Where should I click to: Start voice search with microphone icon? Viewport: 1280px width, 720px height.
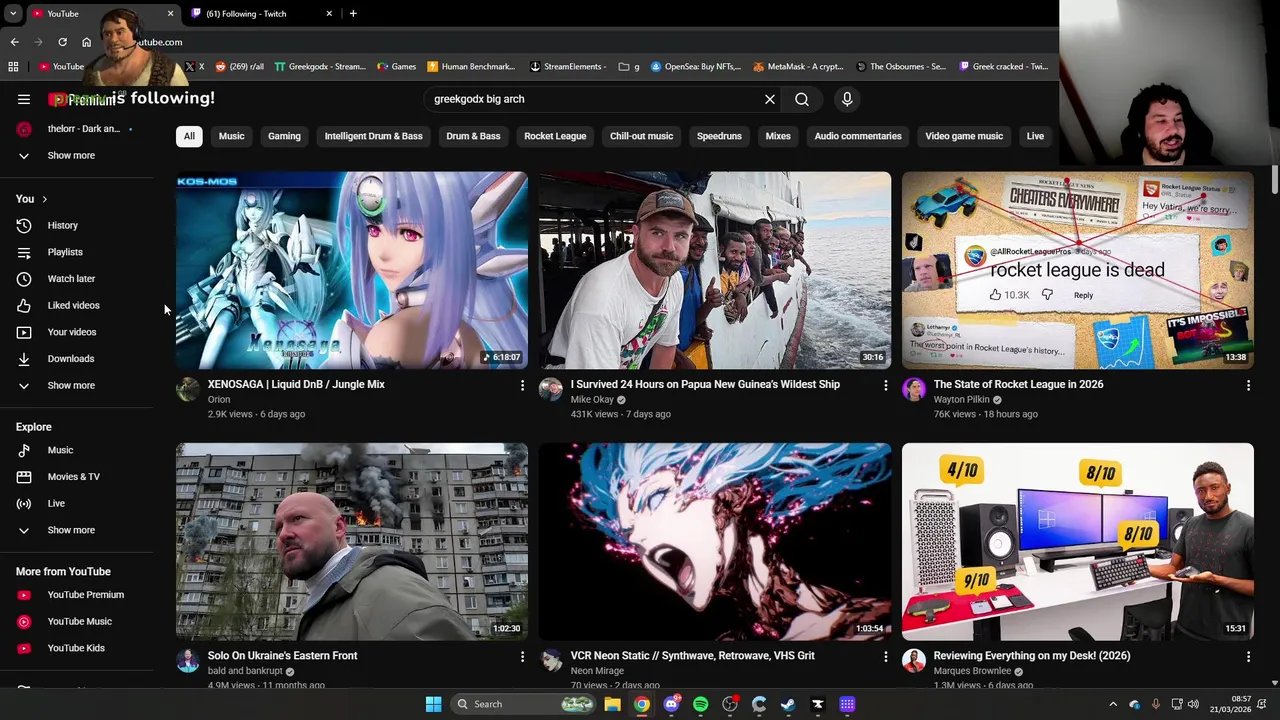coord(847,99)
